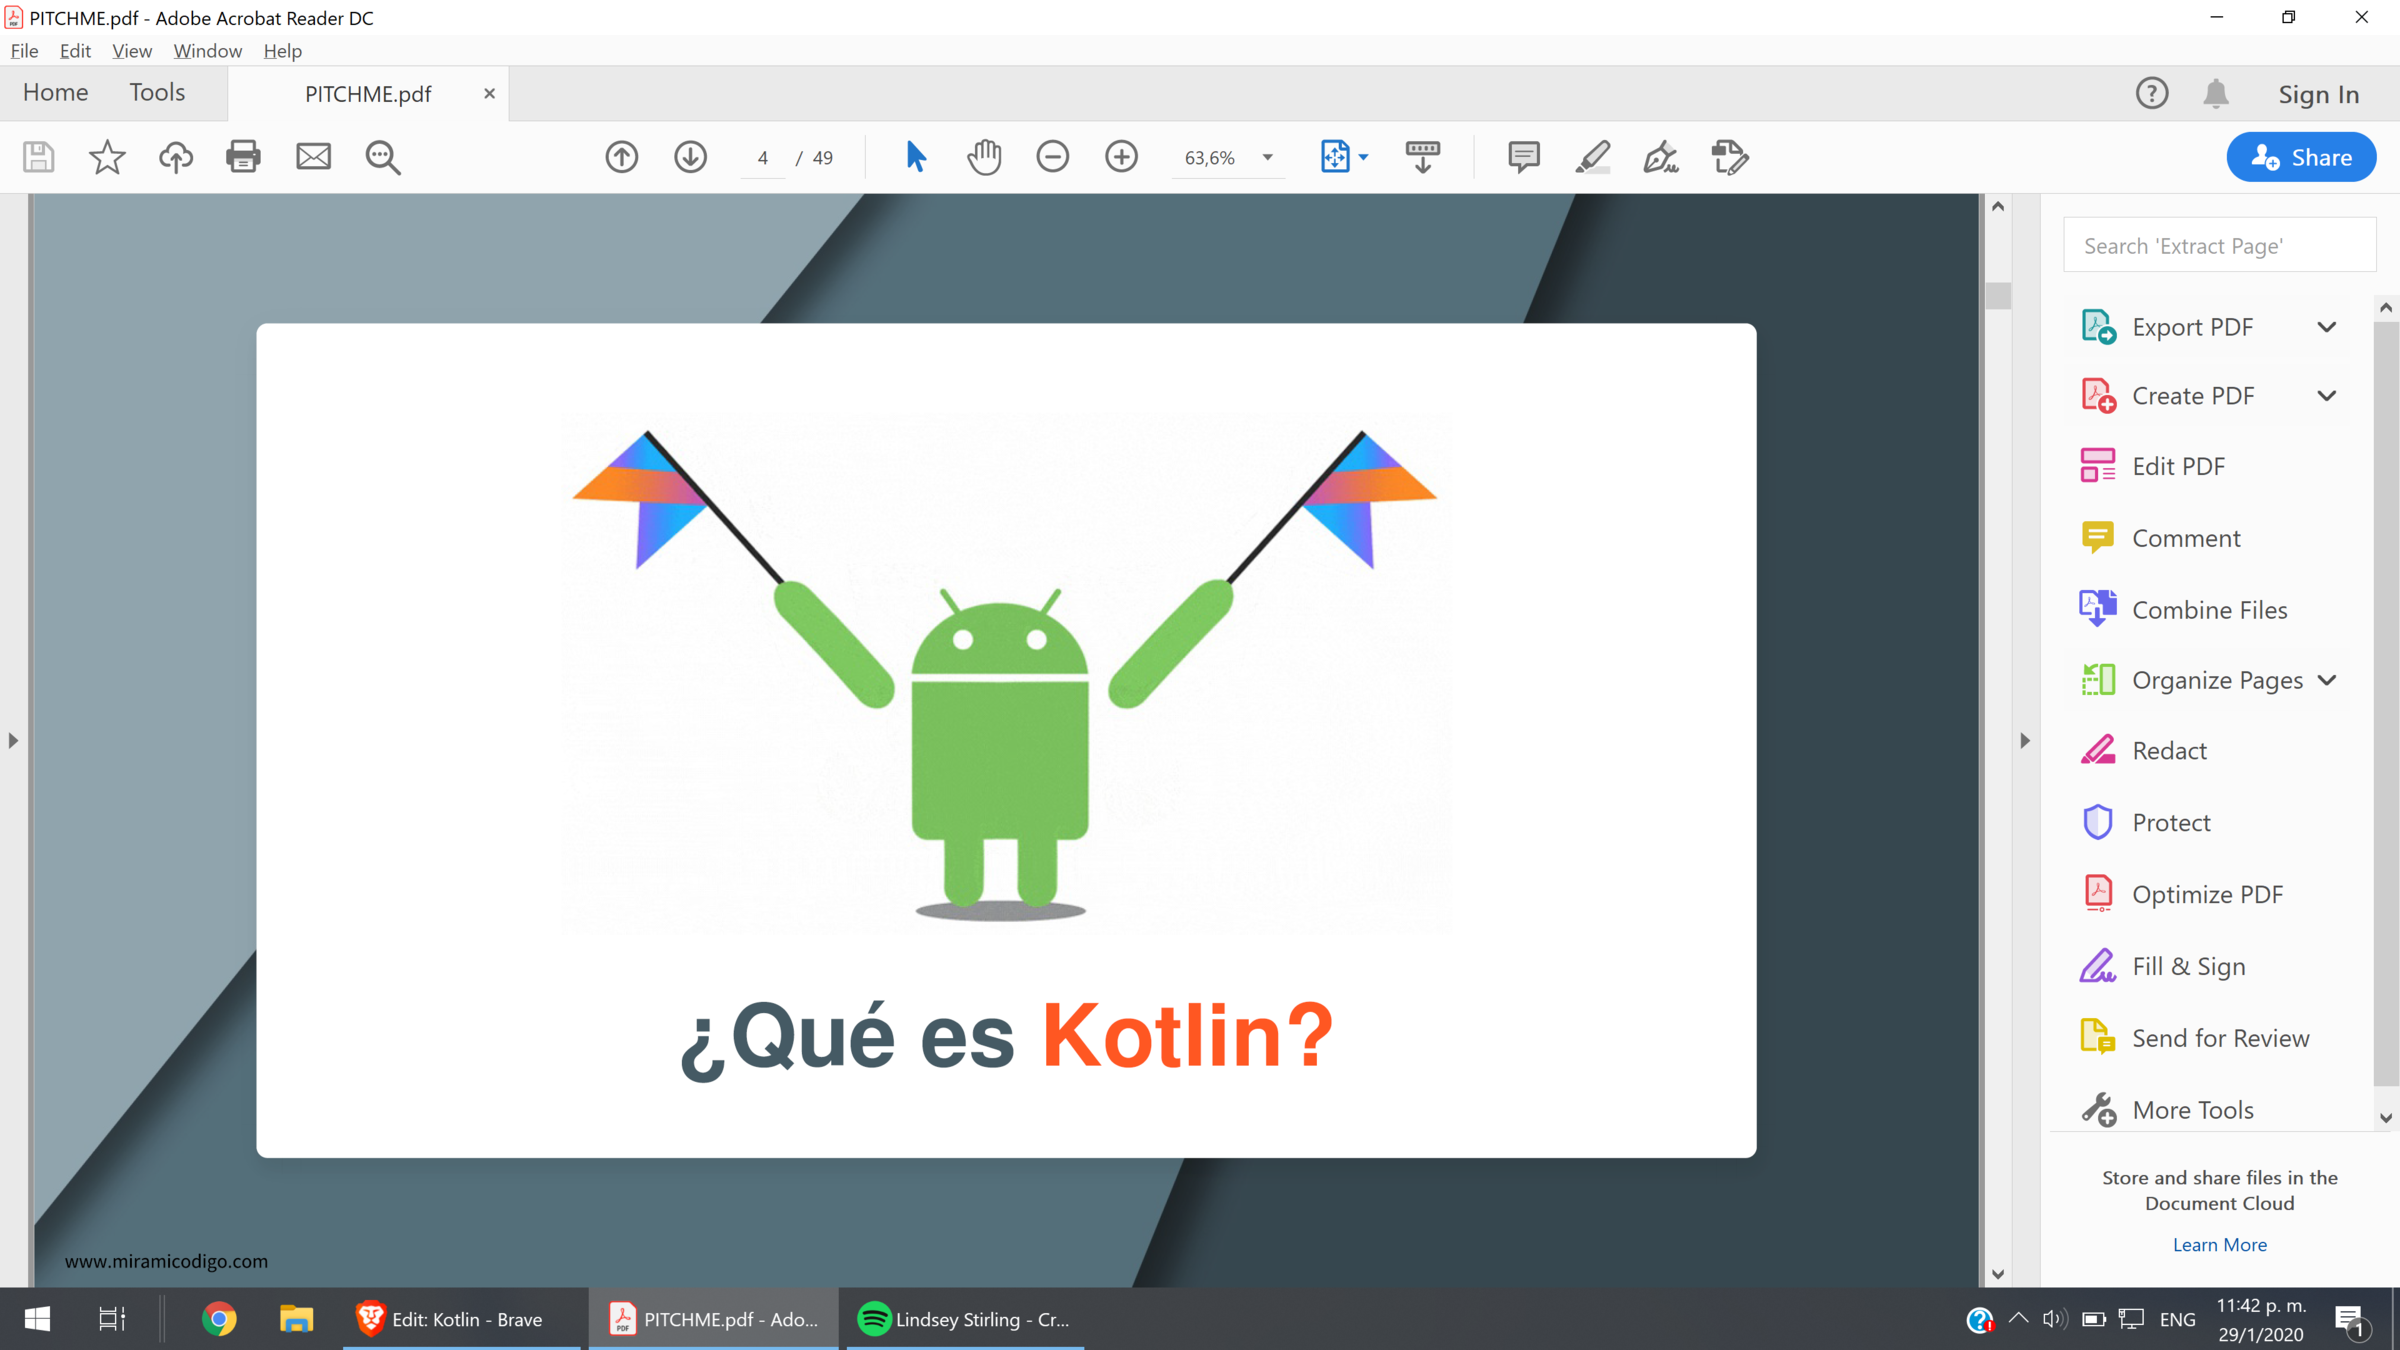Follow the Learn More link
Viewport: 2400px width, 1350px height.
[2219, 1245]
